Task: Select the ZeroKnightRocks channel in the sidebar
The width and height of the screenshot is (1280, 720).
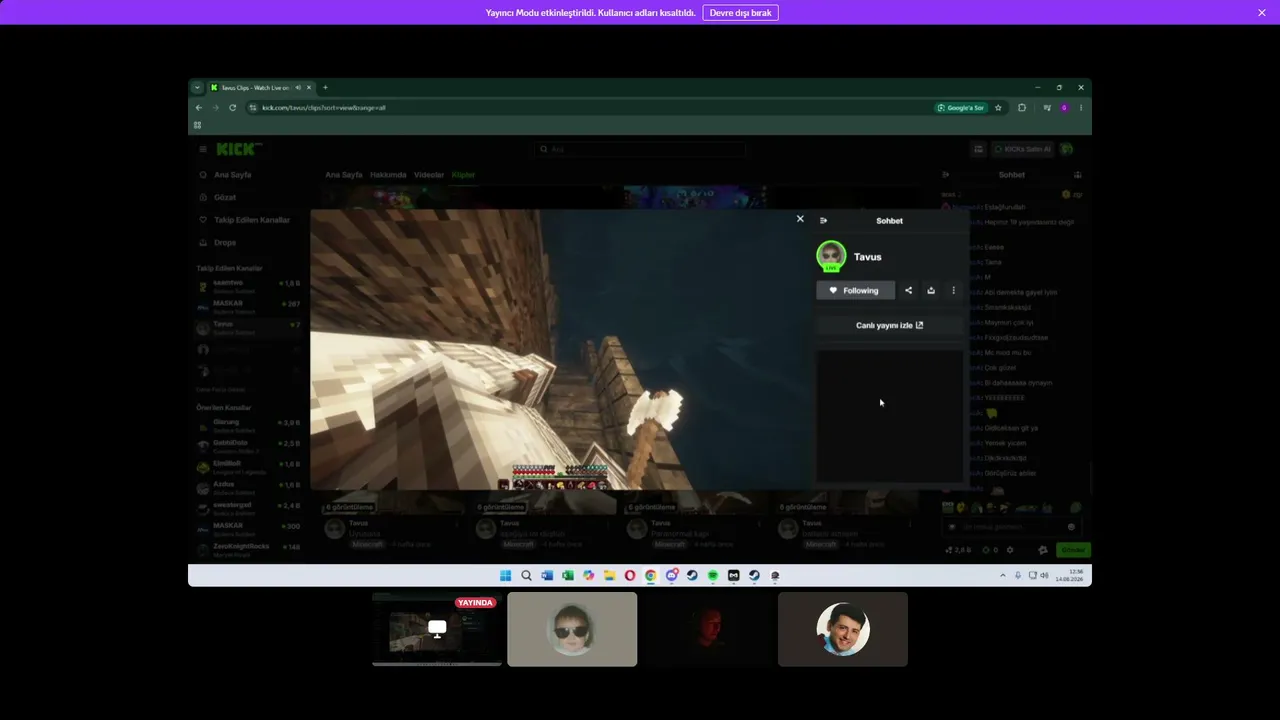Action: (249, 549)
